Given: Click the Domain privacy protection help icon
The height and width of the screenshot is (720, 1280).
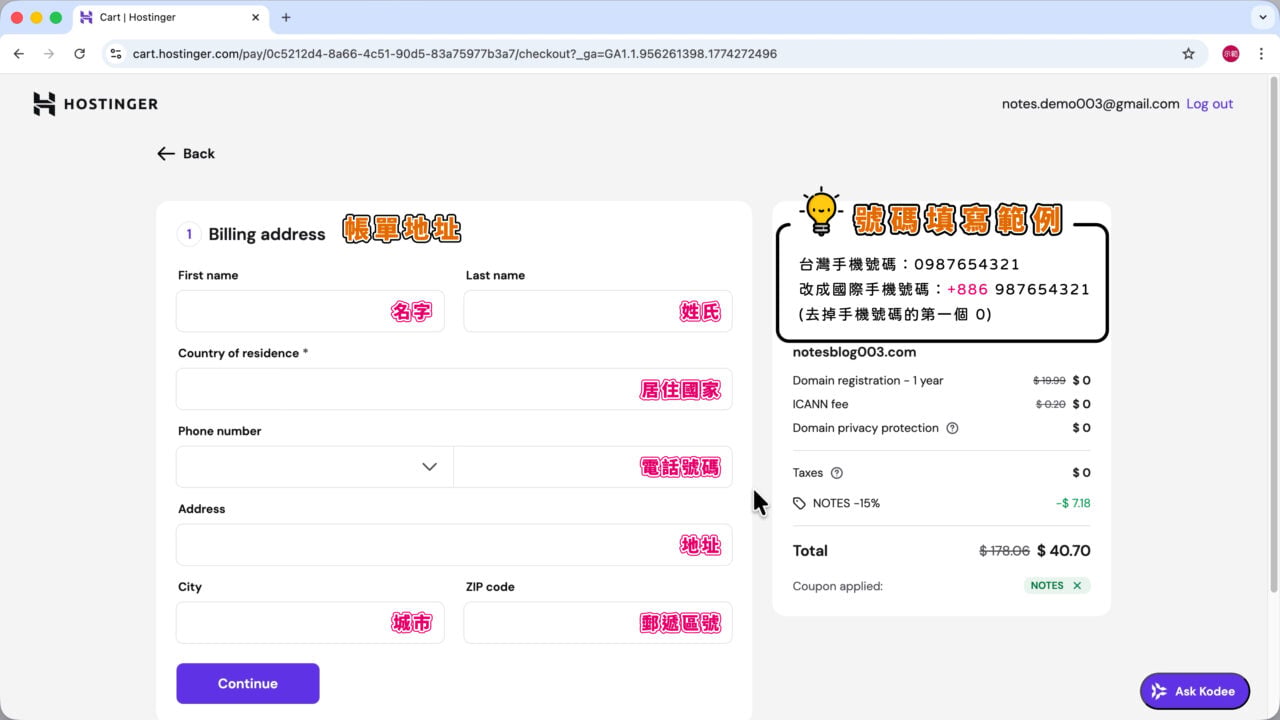Looking at the screenshot, I should [952, 428].
